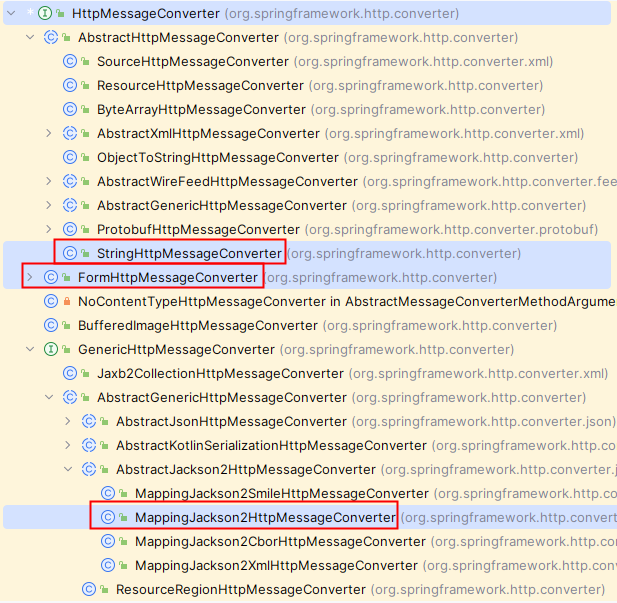Screen dimensions: 617x603
Task: Expand the AbstractJsonHttpMessageConverter node
Action: pyautogui.click(x=68, y=422)
